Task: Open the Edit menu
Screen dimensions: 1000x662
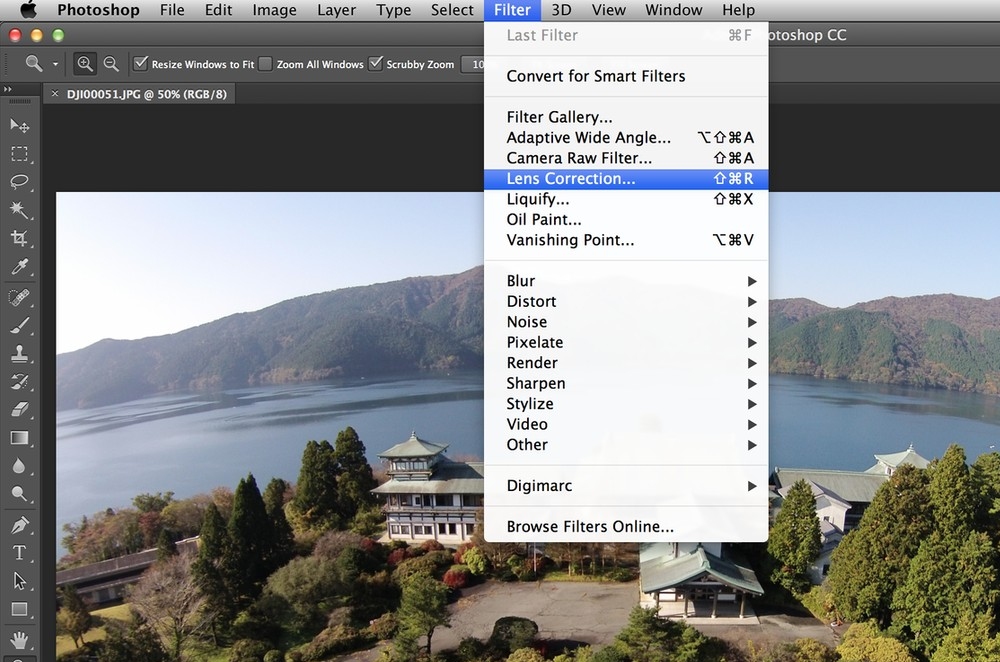Action: click(218, 10)
